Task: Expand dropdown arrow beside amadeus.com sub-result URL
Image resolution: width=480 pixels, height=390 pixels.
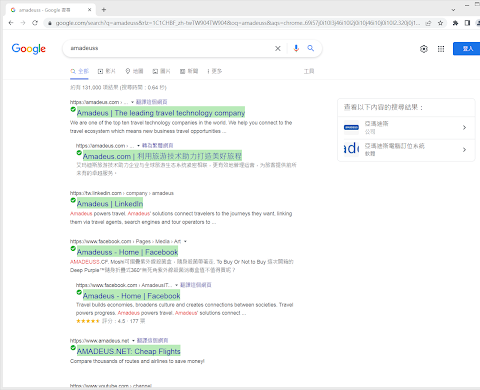Action: click(138, 146)
